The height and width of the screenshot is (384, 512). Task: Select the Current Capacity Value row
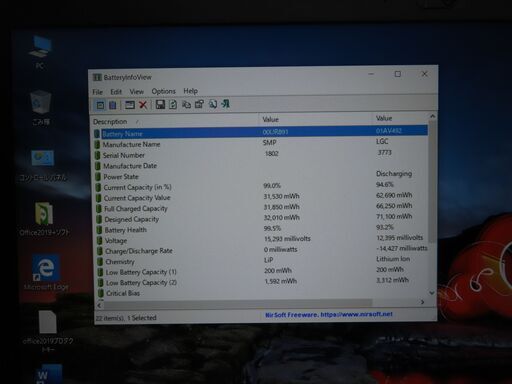tap(260, 197)
